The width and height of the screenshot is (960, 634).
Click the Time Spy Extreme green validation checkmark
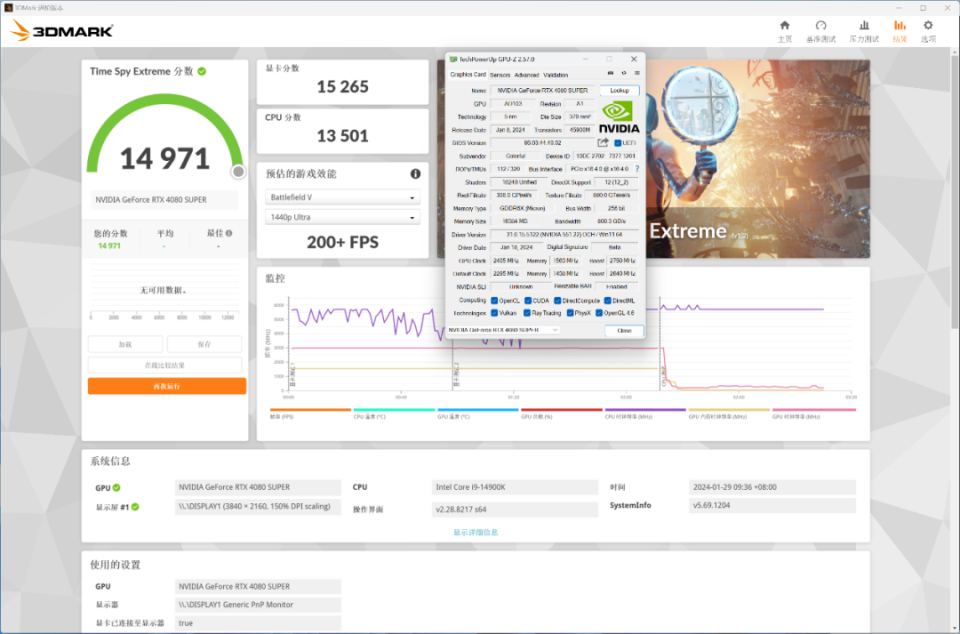[202, 72]
